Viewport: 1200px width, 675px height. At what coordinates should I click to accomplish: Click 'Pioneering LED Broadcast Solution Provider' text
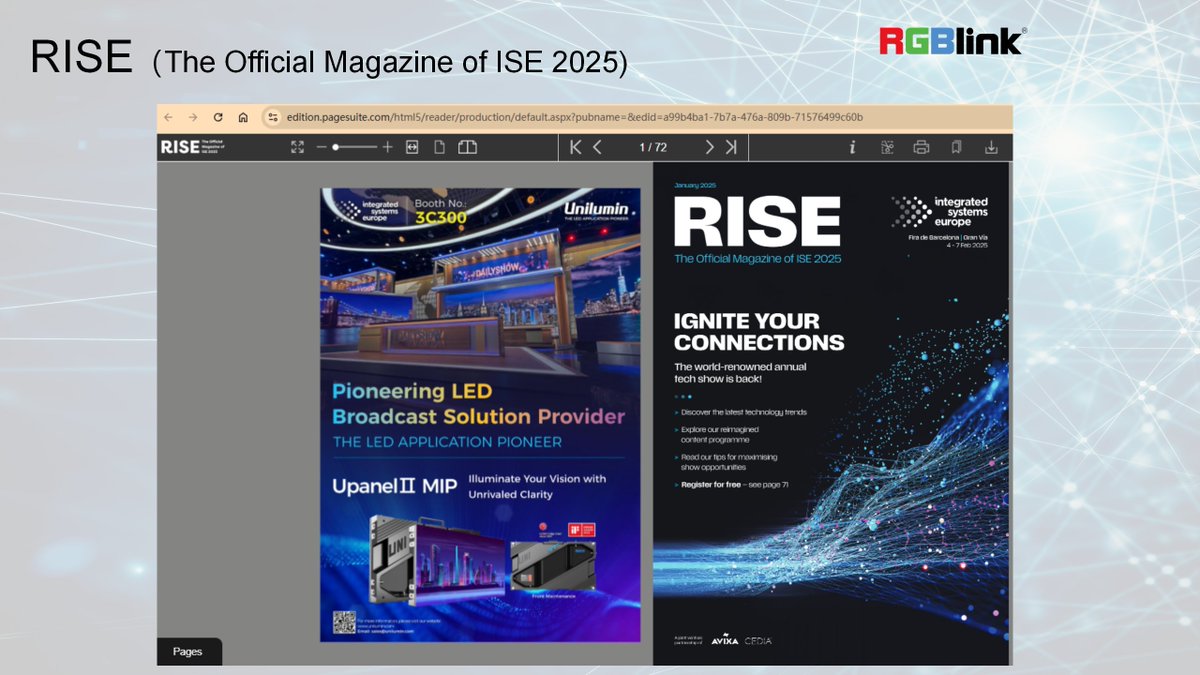pyautogui.click(x=478, y=404)
